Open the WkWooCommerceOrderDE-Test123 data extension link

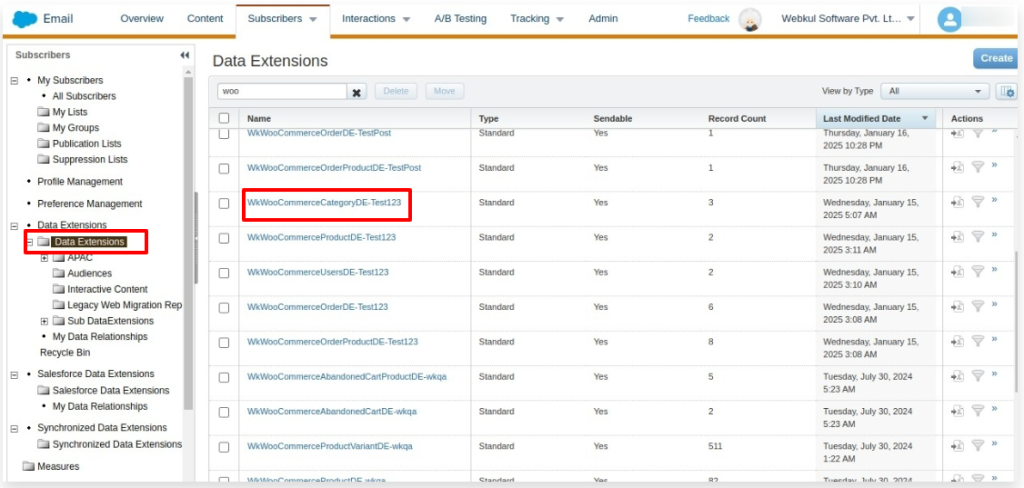[317, 307]
